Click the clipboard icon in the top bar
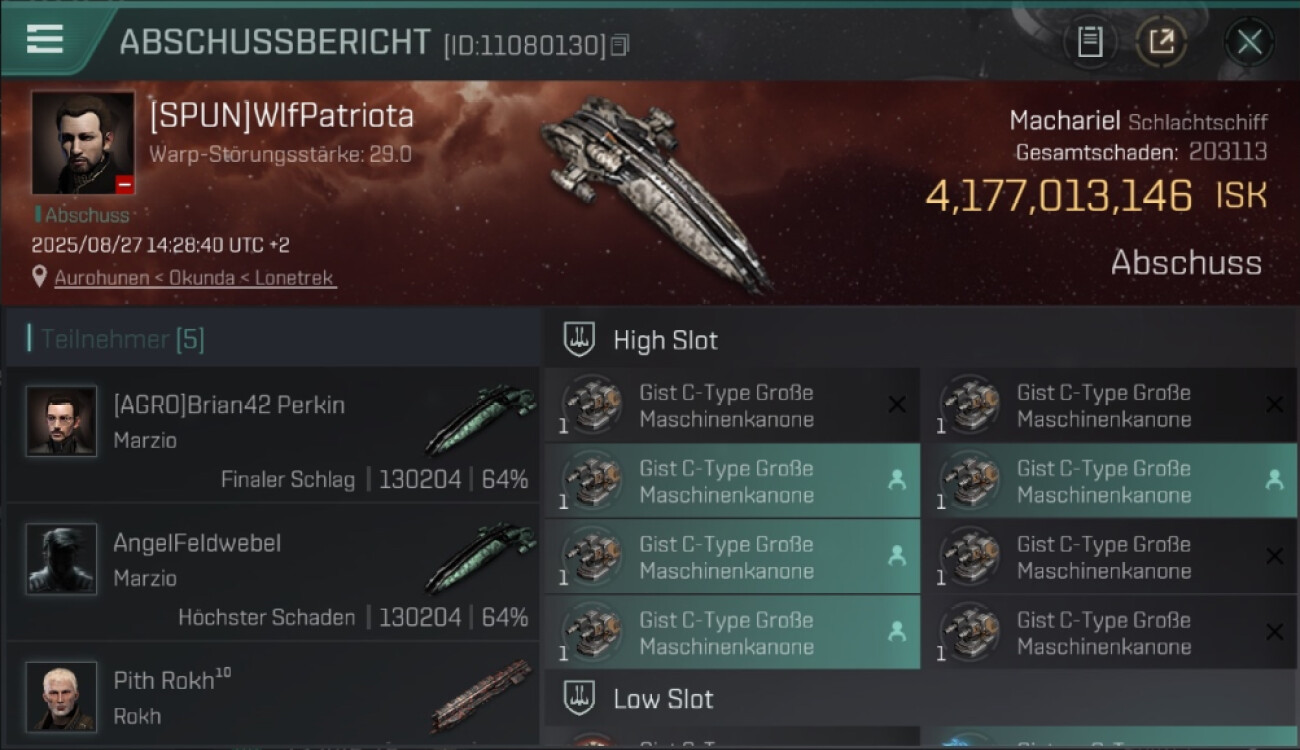 (x=1090, y=42)
